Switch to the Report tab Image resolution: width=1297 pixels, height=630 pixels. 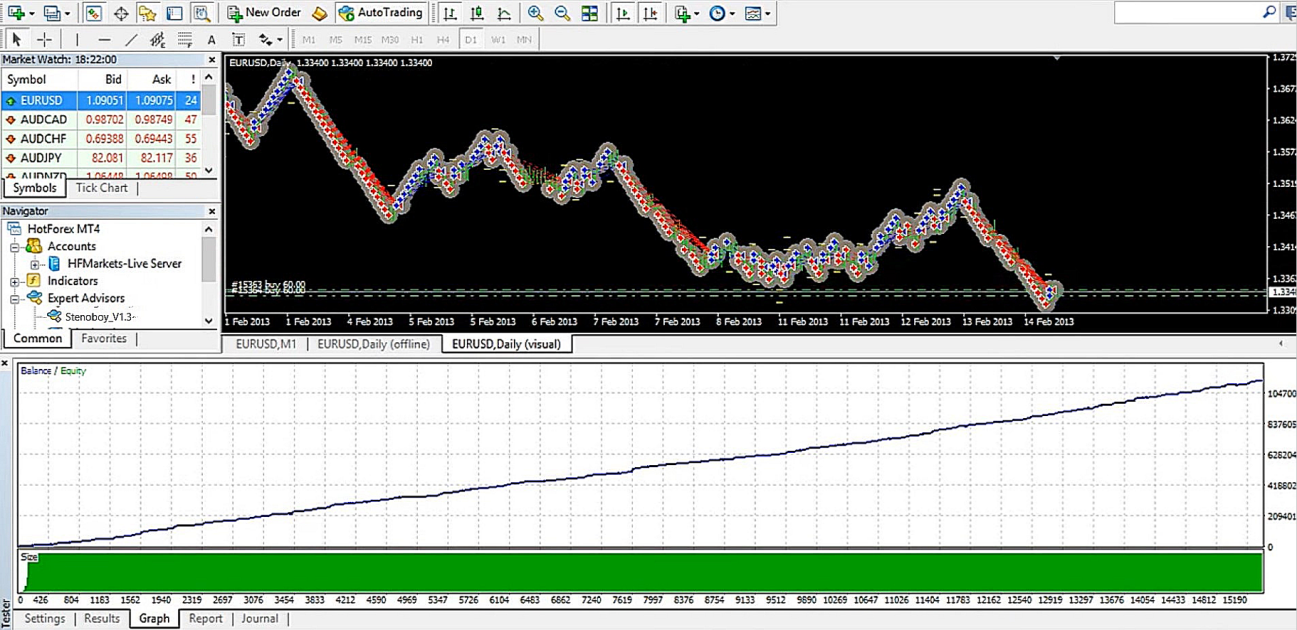[205, 619]
